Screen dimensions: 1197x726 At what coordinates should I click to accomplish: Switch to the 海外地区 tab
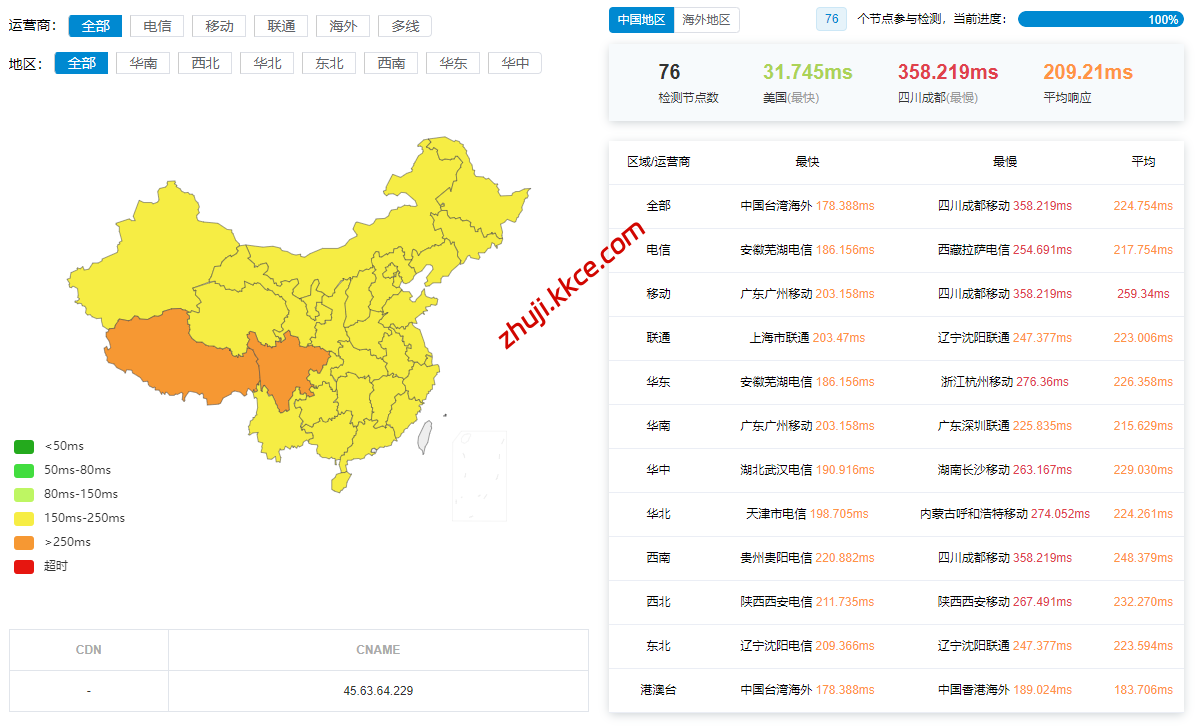[706, 20]
